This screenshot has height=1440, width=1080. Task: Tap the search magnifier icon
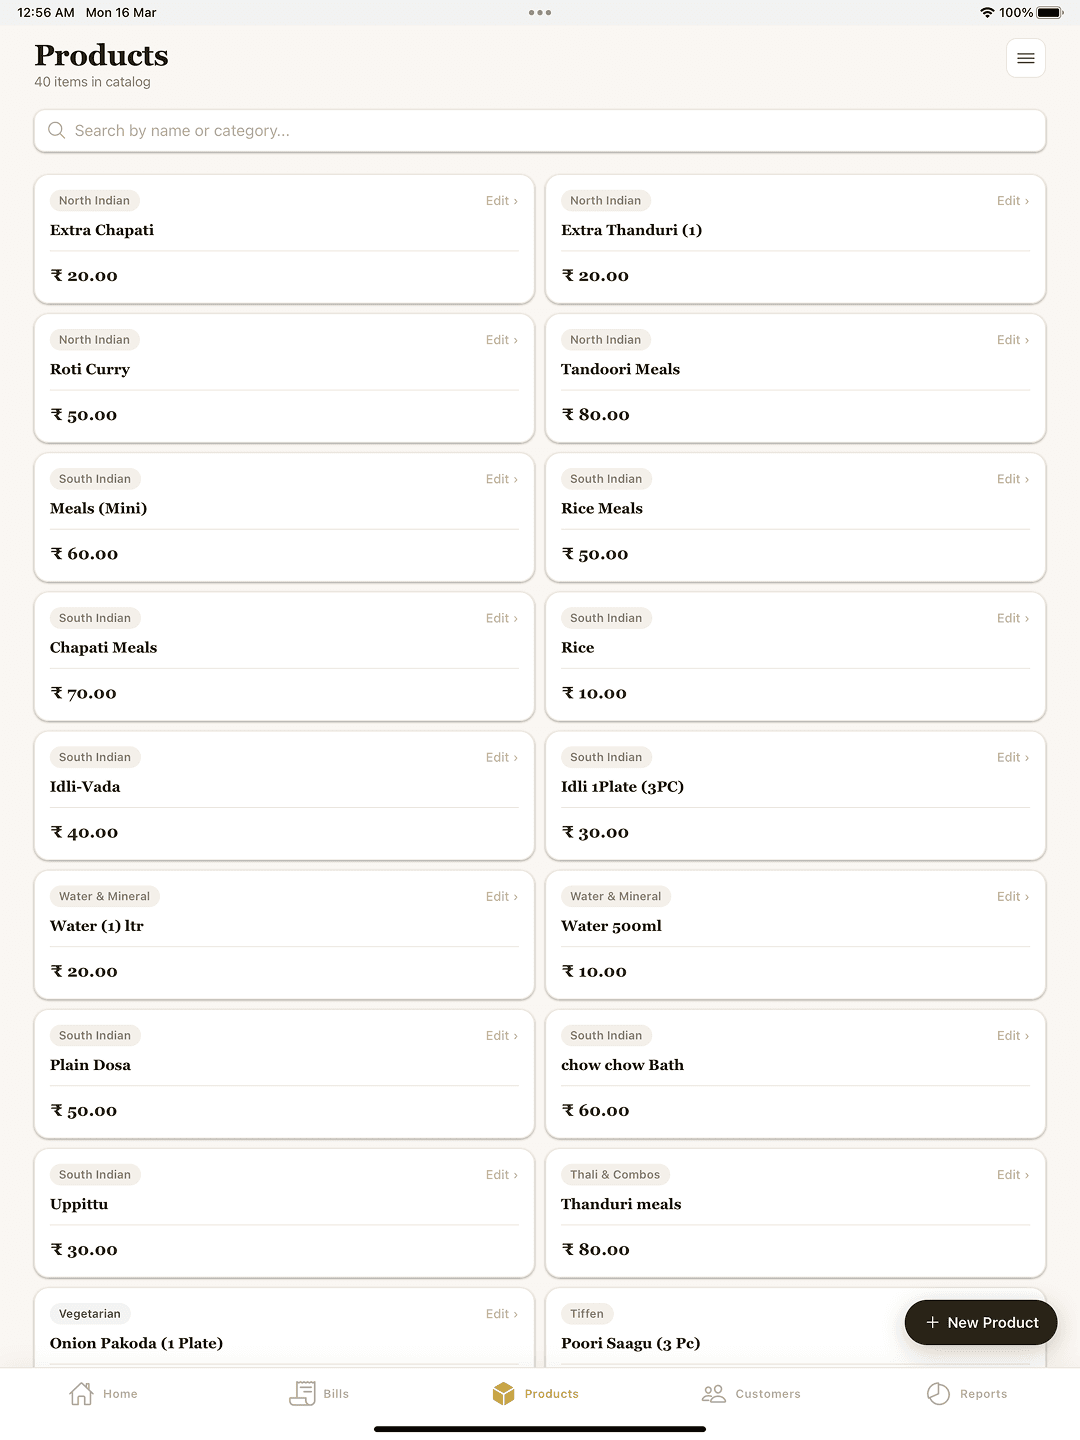[x=57, y=131]
